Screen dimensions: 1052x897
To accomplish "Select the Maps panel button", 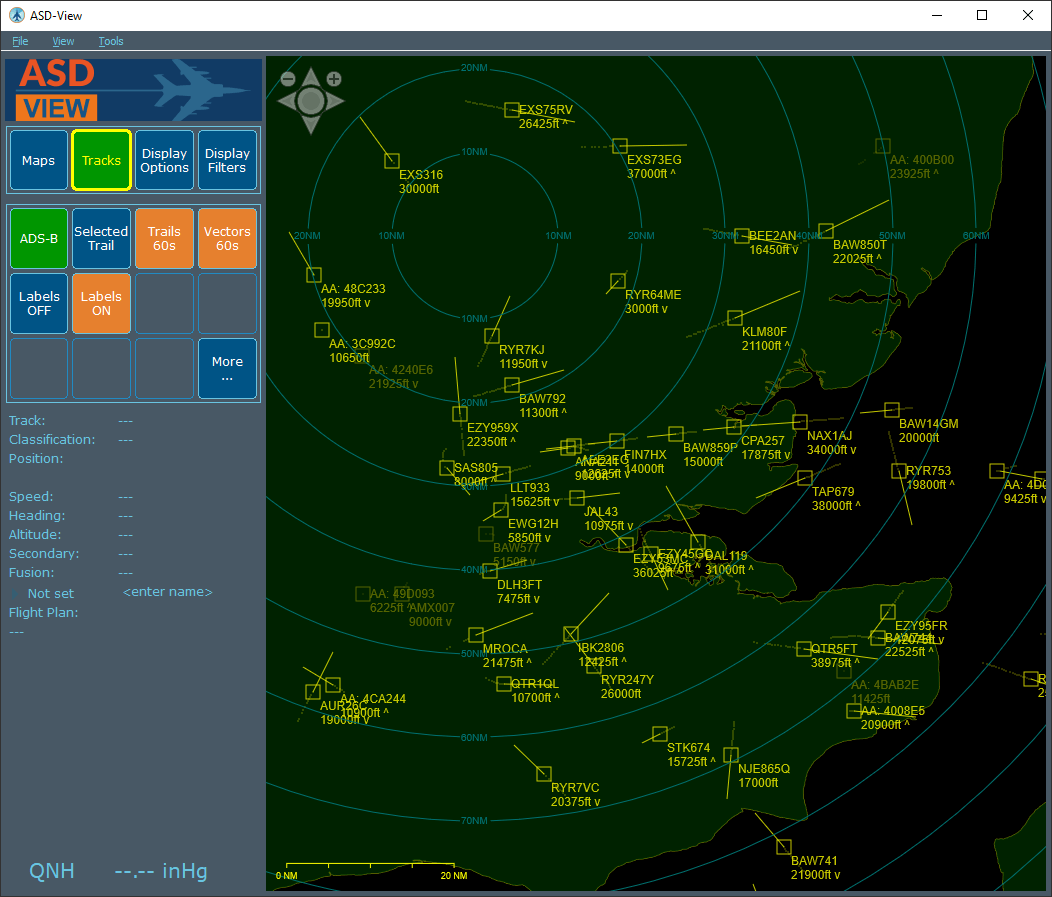I will click(x=38, y=160).
